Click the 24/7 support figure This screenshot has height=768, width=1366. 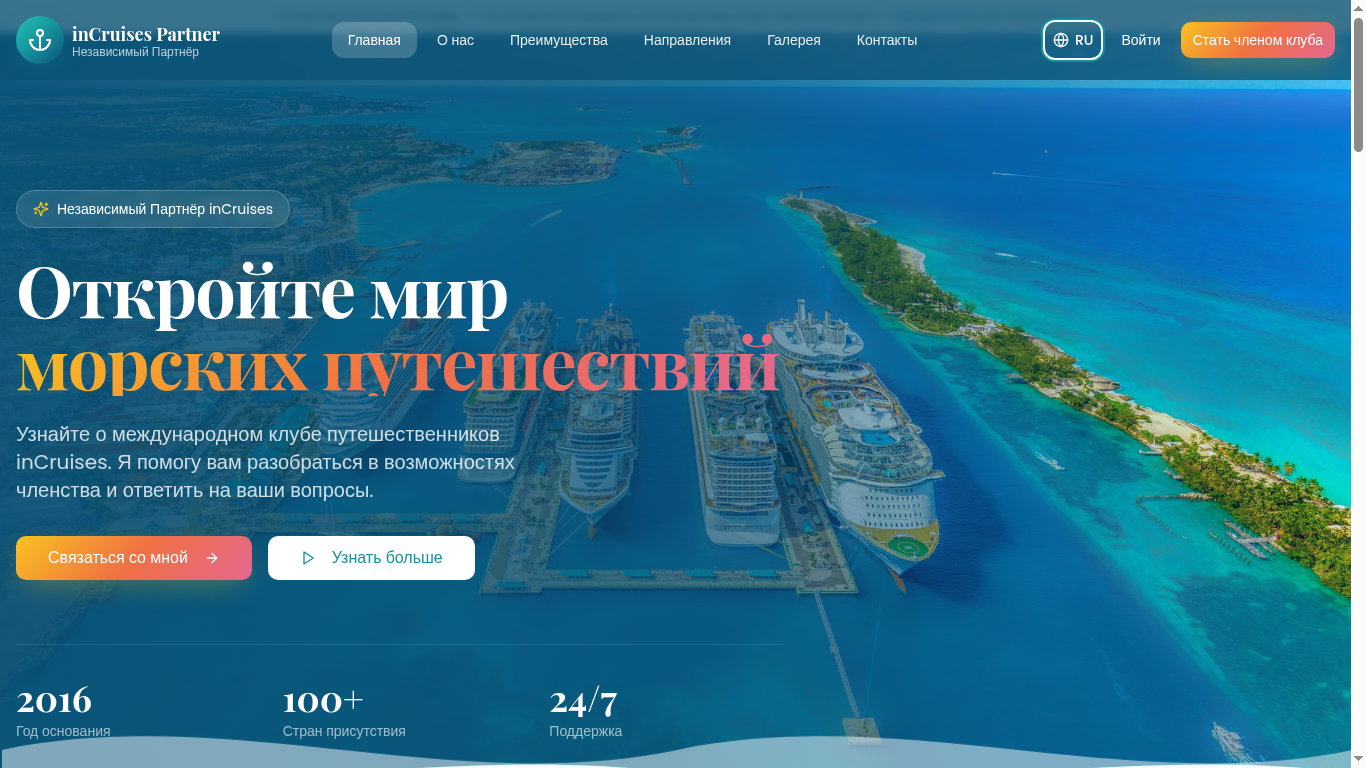point(583,700)
